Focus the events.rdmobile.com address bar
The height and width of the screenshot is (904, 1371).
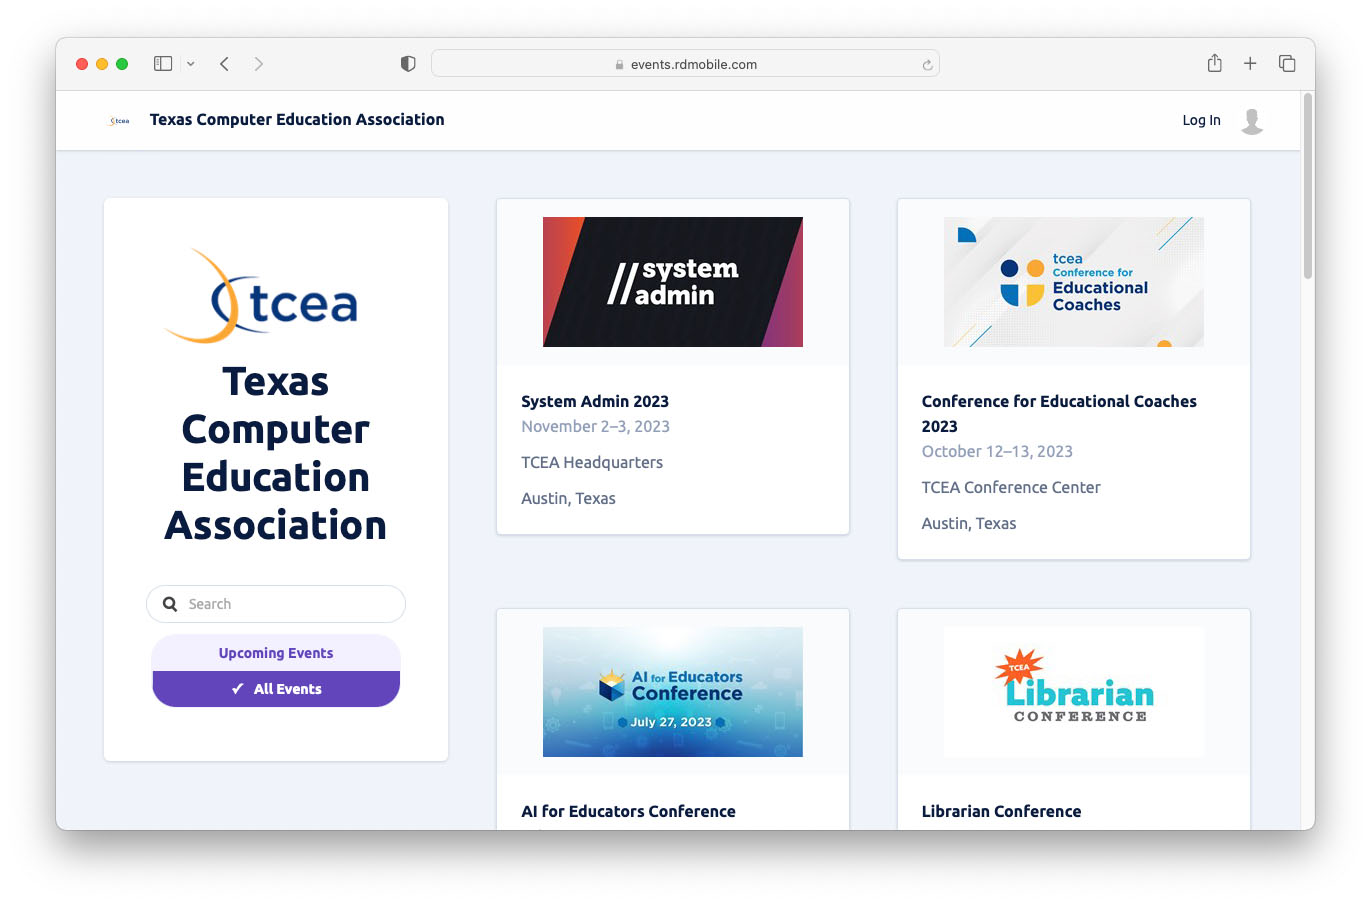[x=685, y=64]
